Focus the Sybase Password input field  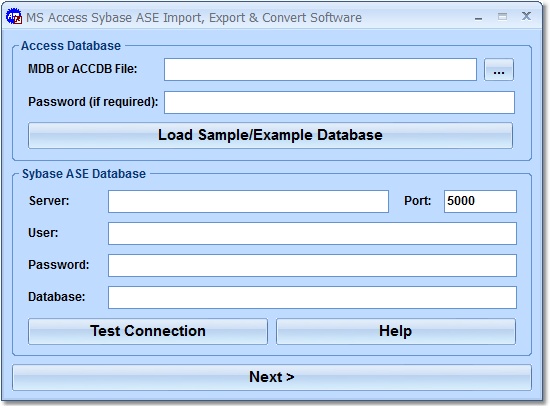point(312,265)
